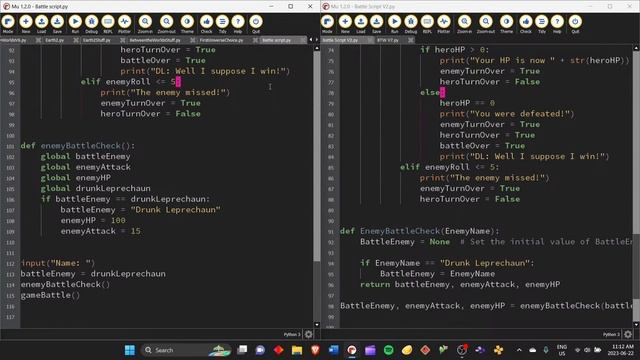Click Mode button in right Mu window
Screen dimensions: 640x360
[327, 24]
